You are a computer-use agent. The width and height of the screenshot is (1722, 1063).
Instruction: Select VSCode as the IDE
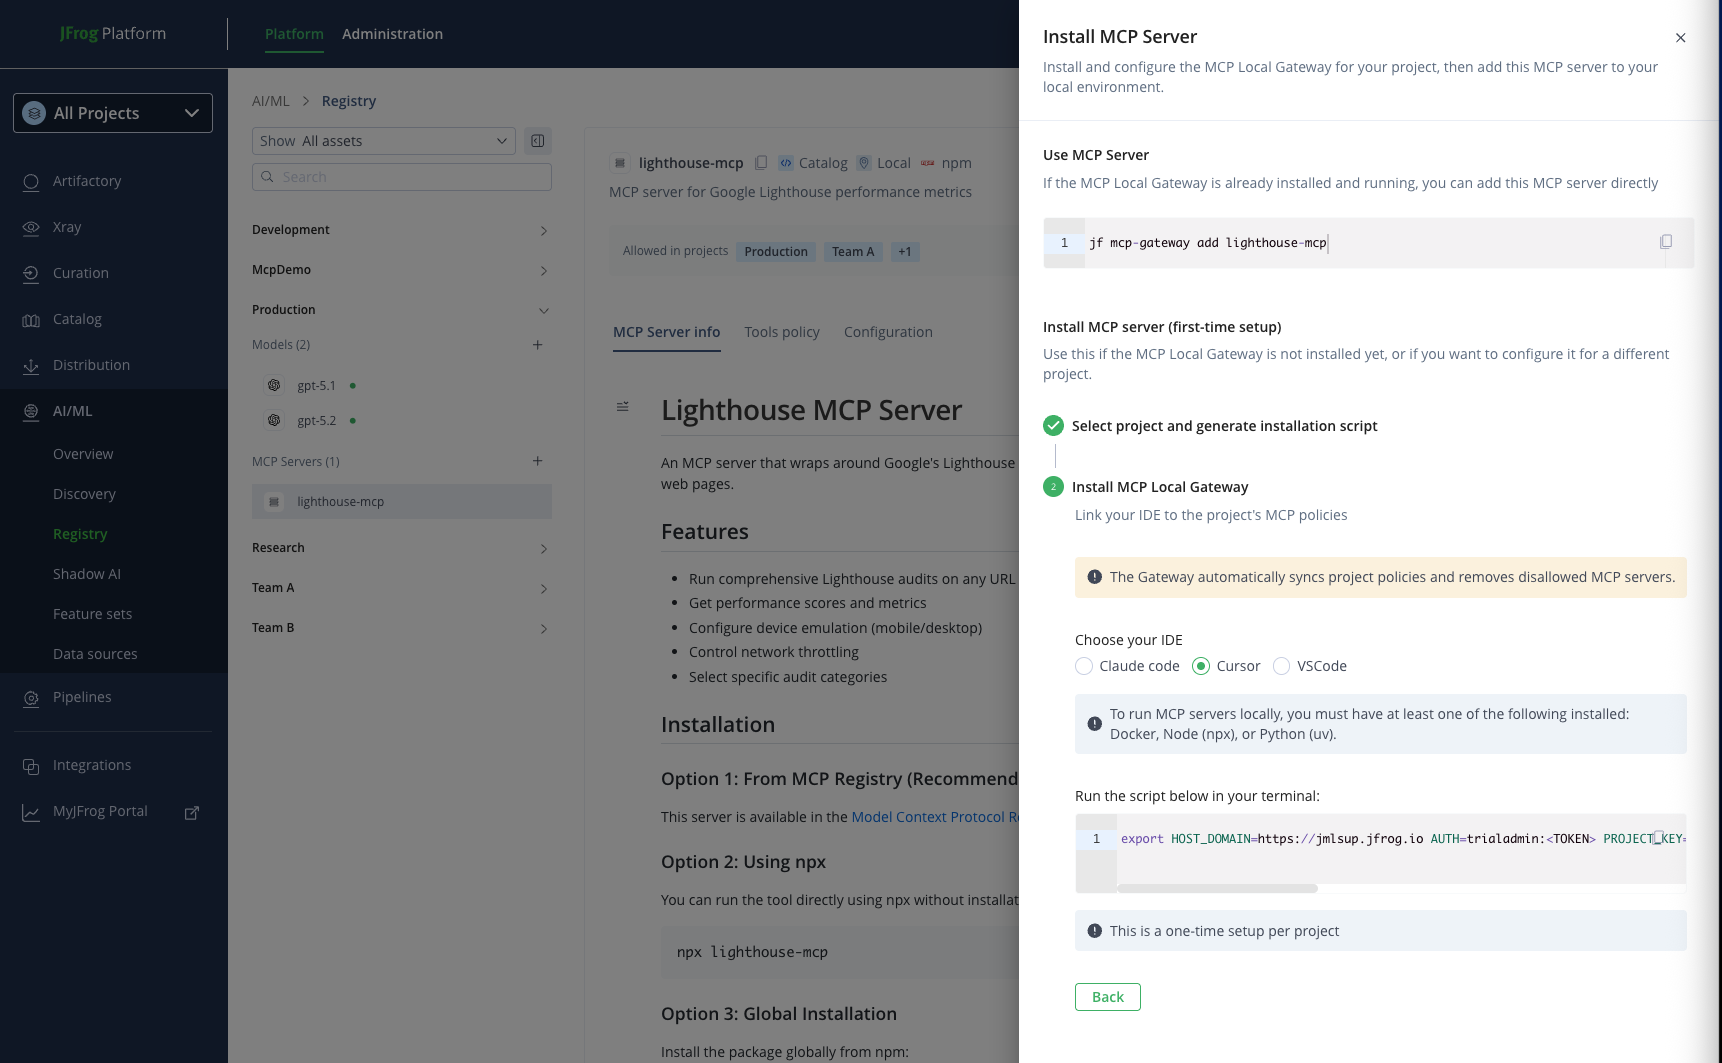click(1281, 666)
